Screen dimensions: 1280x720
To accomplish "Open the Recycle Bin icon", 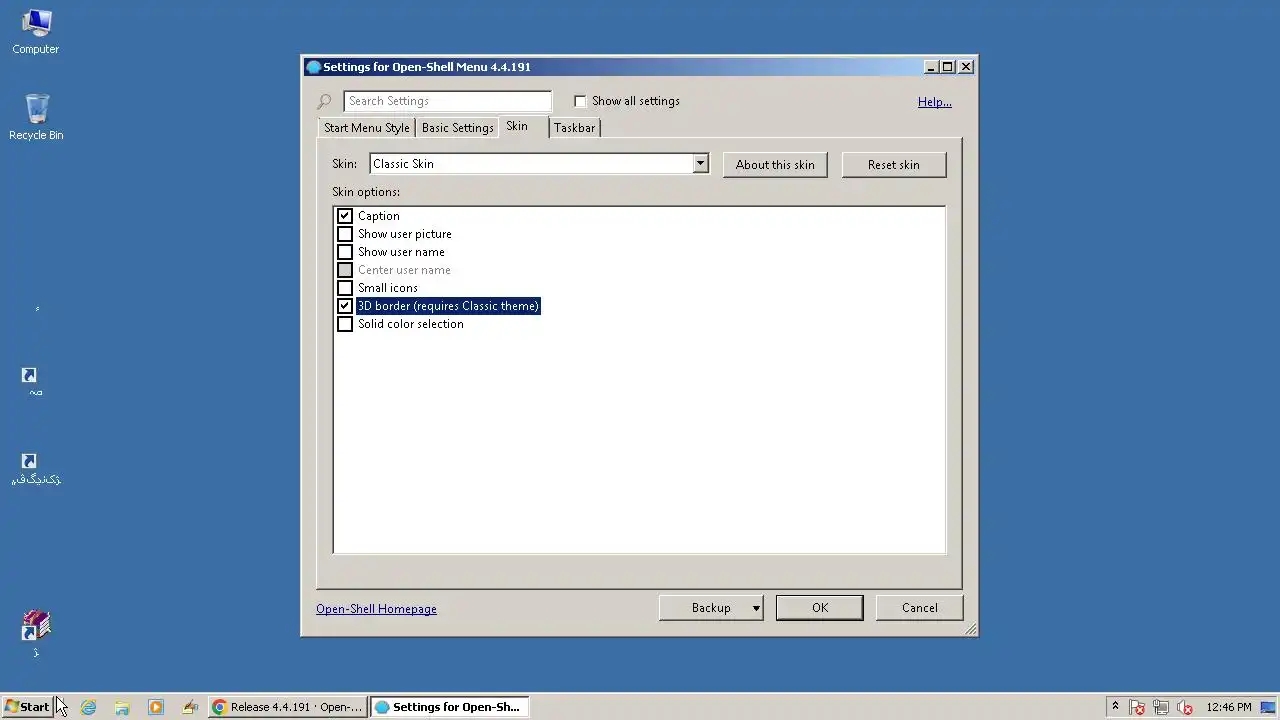I will [36, 117].
